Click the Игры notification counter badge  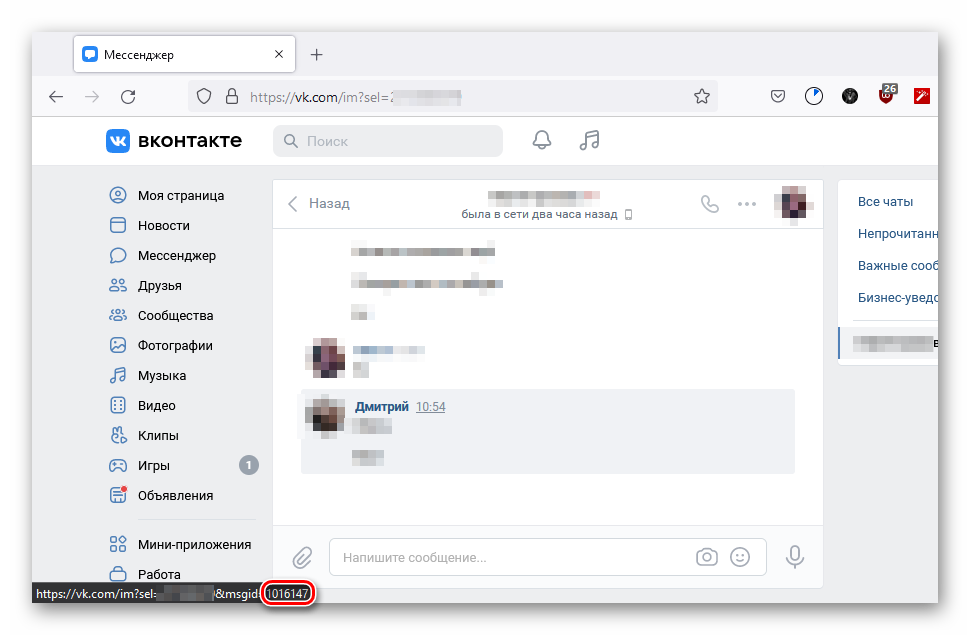coord(249,465)
